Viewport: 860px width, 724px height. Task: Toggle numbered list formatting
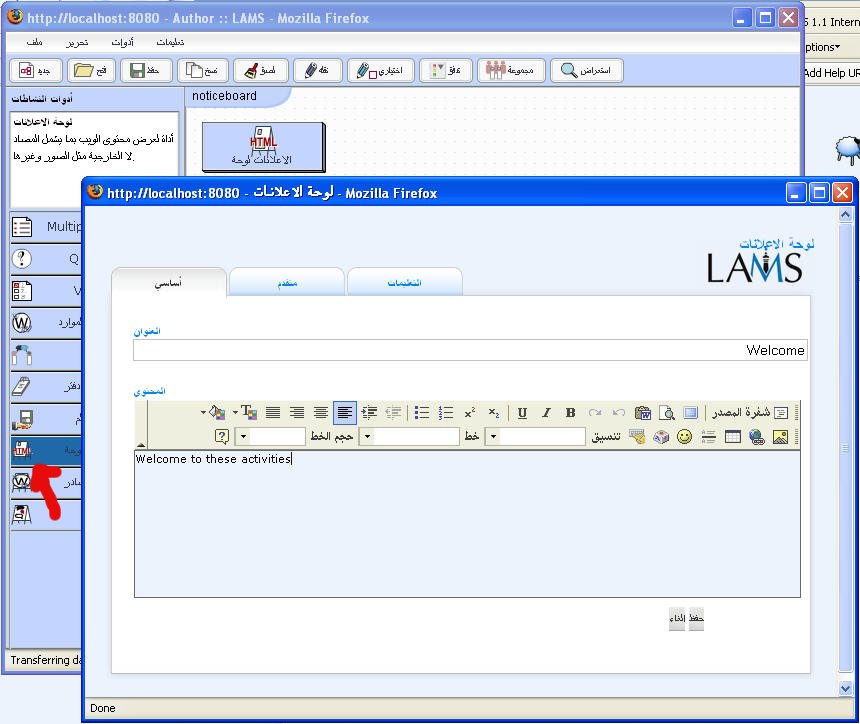(446, 413)
